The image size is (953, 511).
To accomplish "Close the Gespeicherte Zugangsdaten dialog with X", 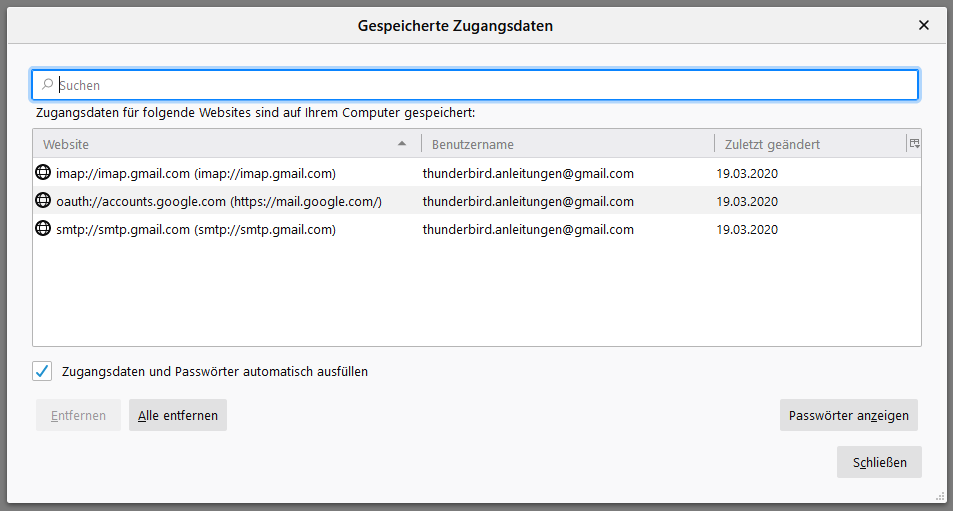I will point(924,26).
